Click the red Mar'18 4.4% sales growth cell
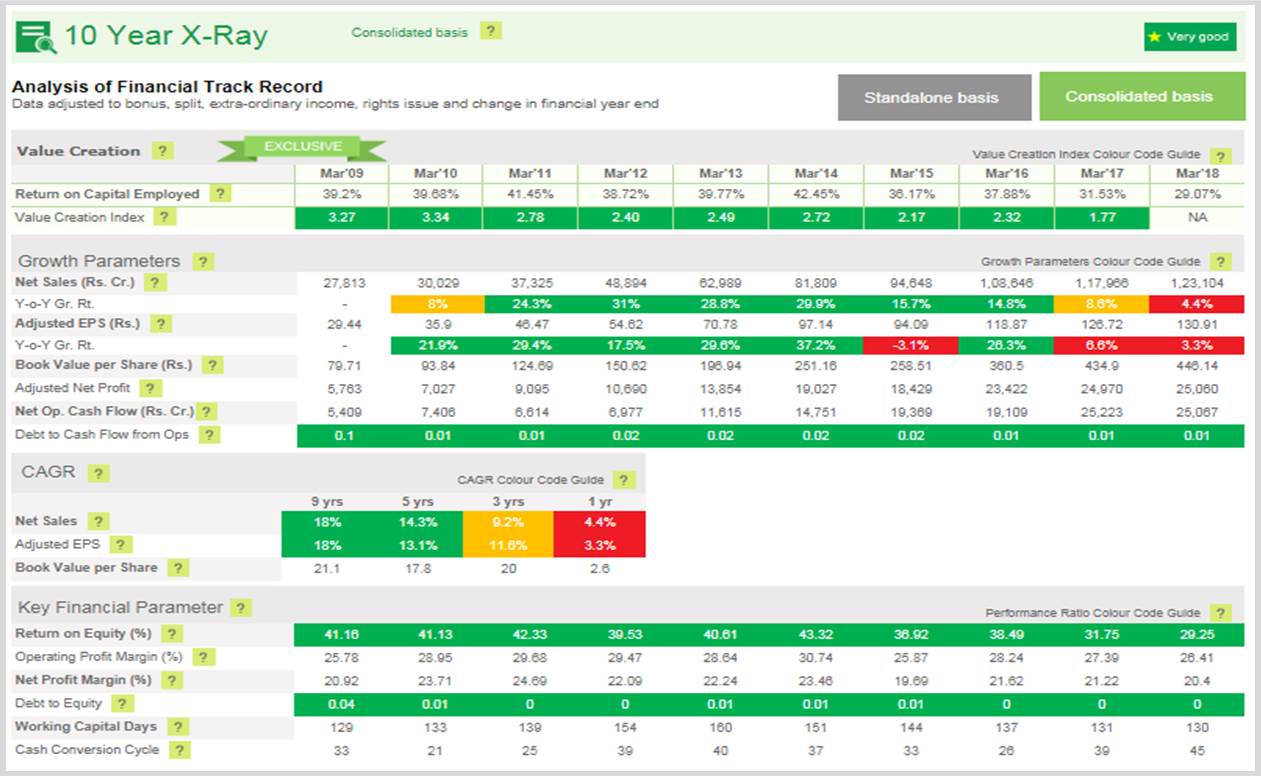Screen dimensions: 1261x776 click(x=1197, y=304)
